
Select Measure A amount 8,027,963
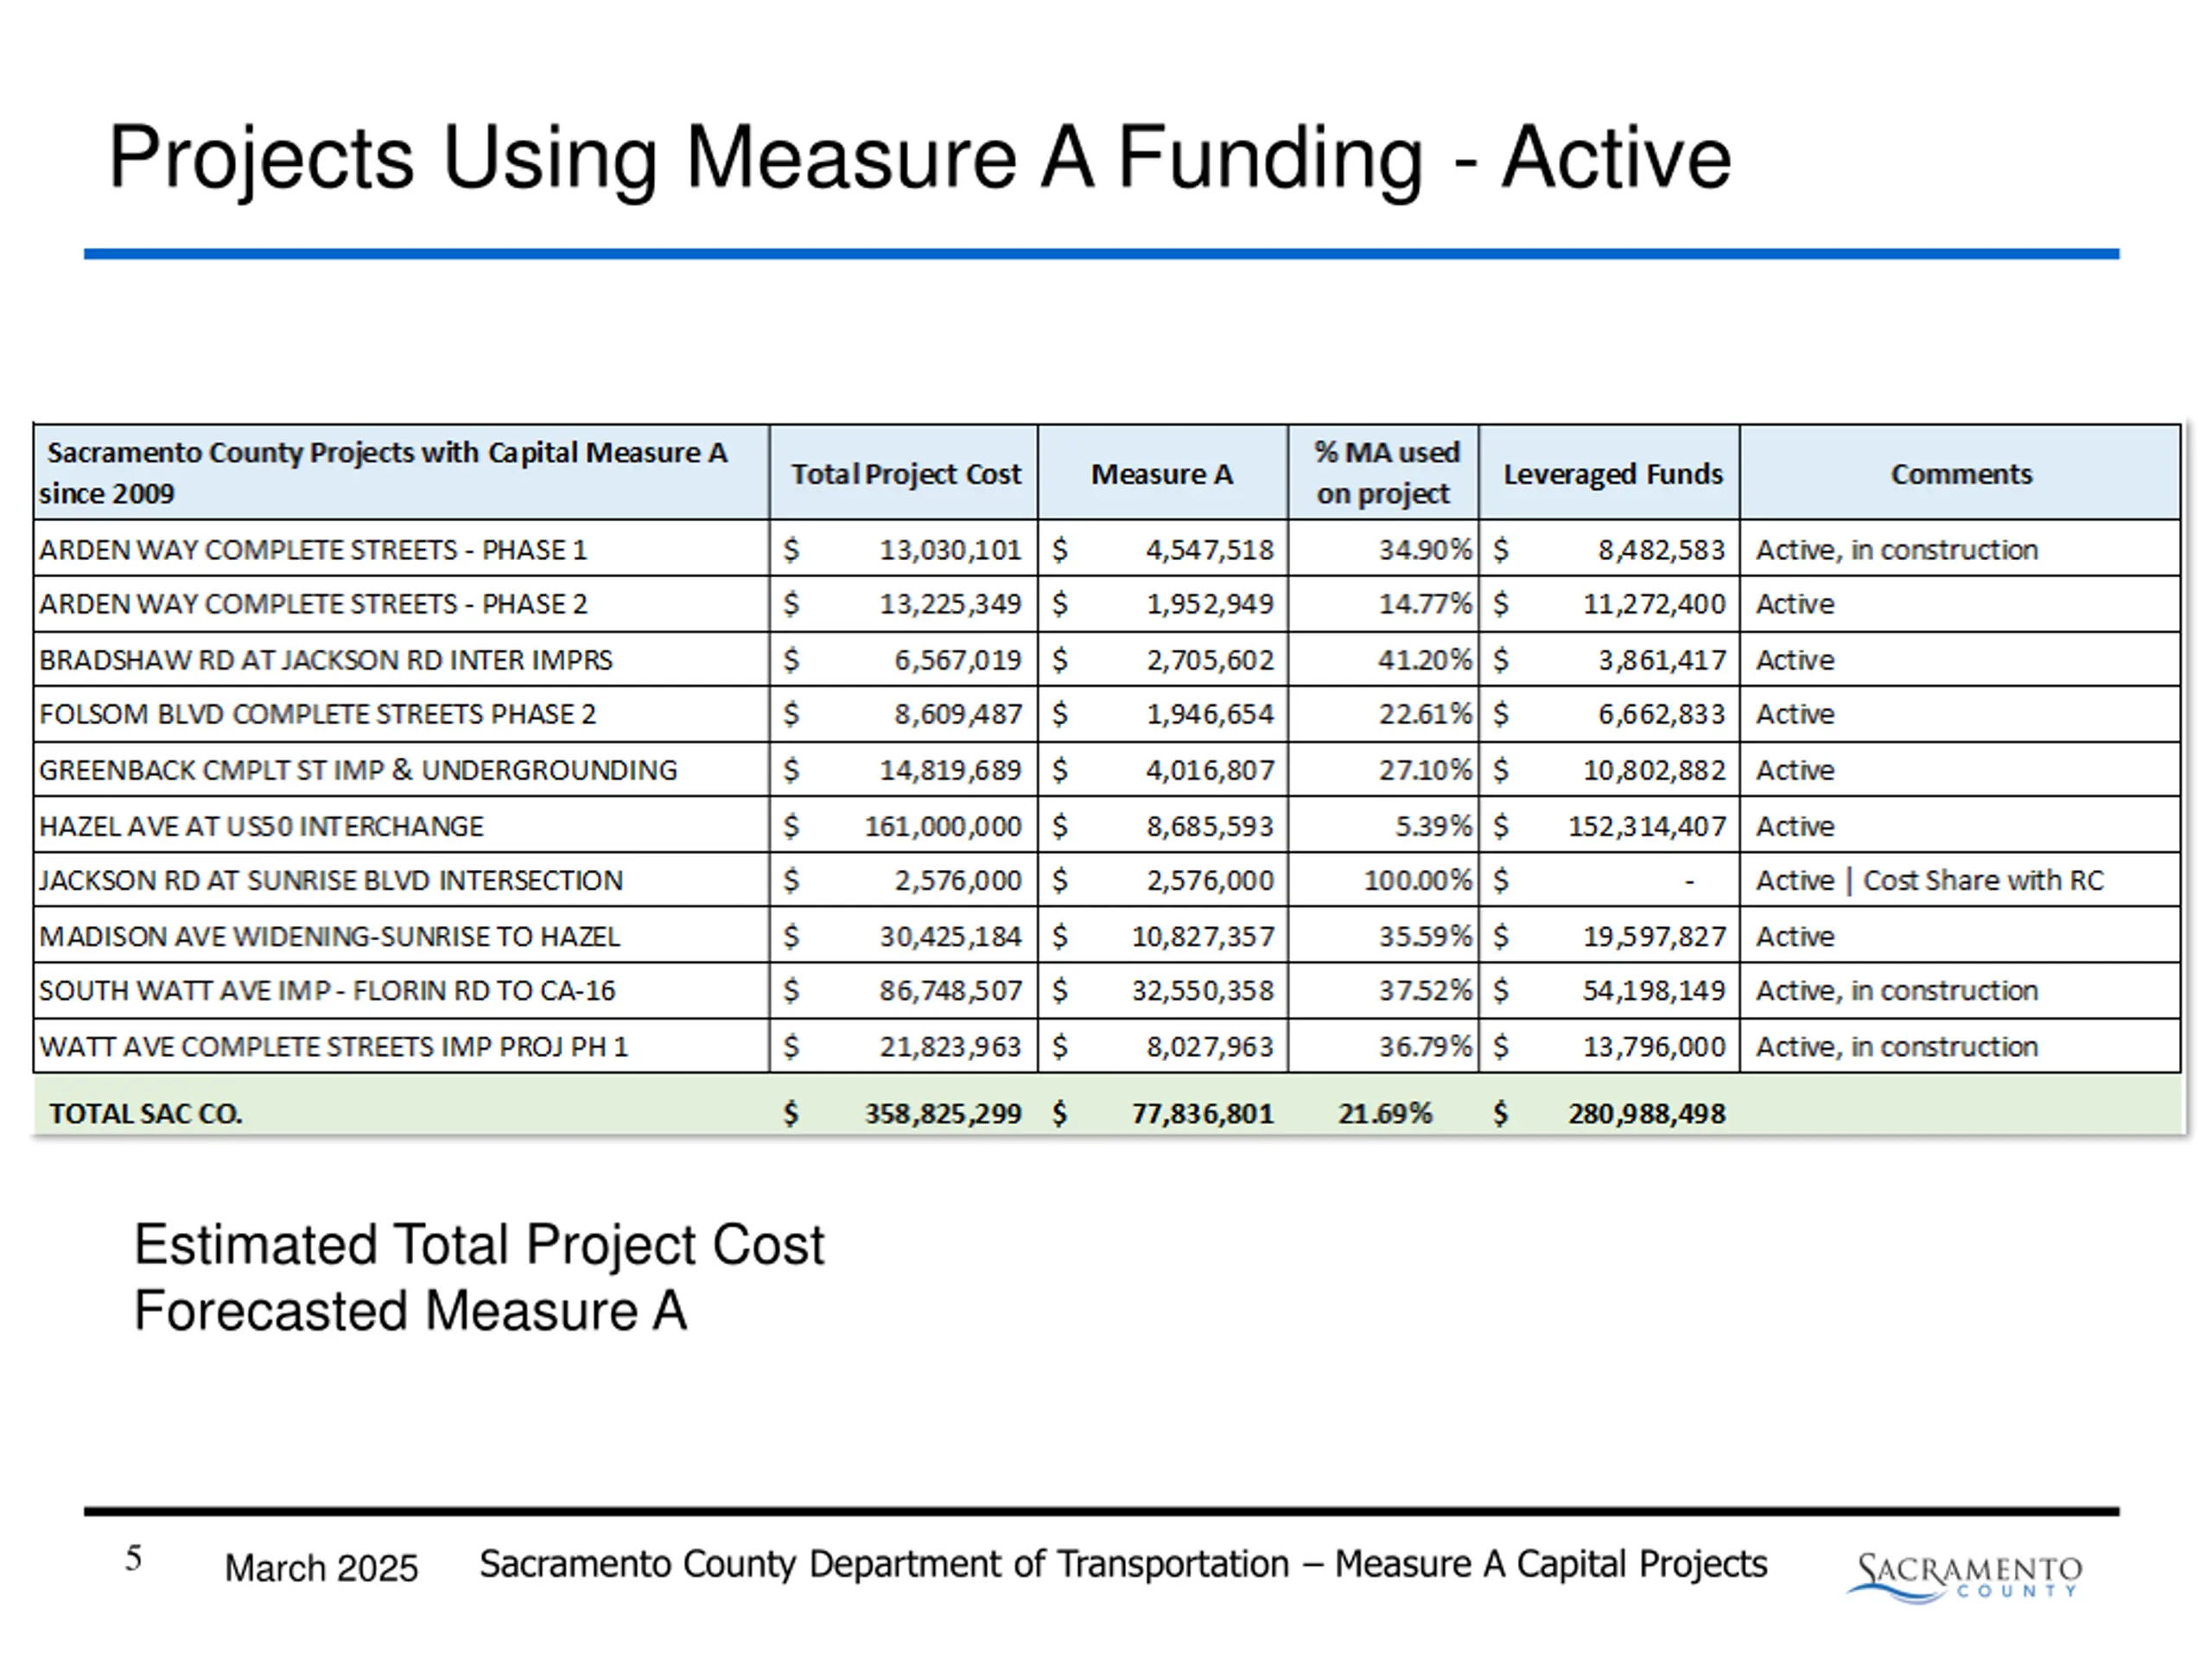(x=1210, y=1046)
